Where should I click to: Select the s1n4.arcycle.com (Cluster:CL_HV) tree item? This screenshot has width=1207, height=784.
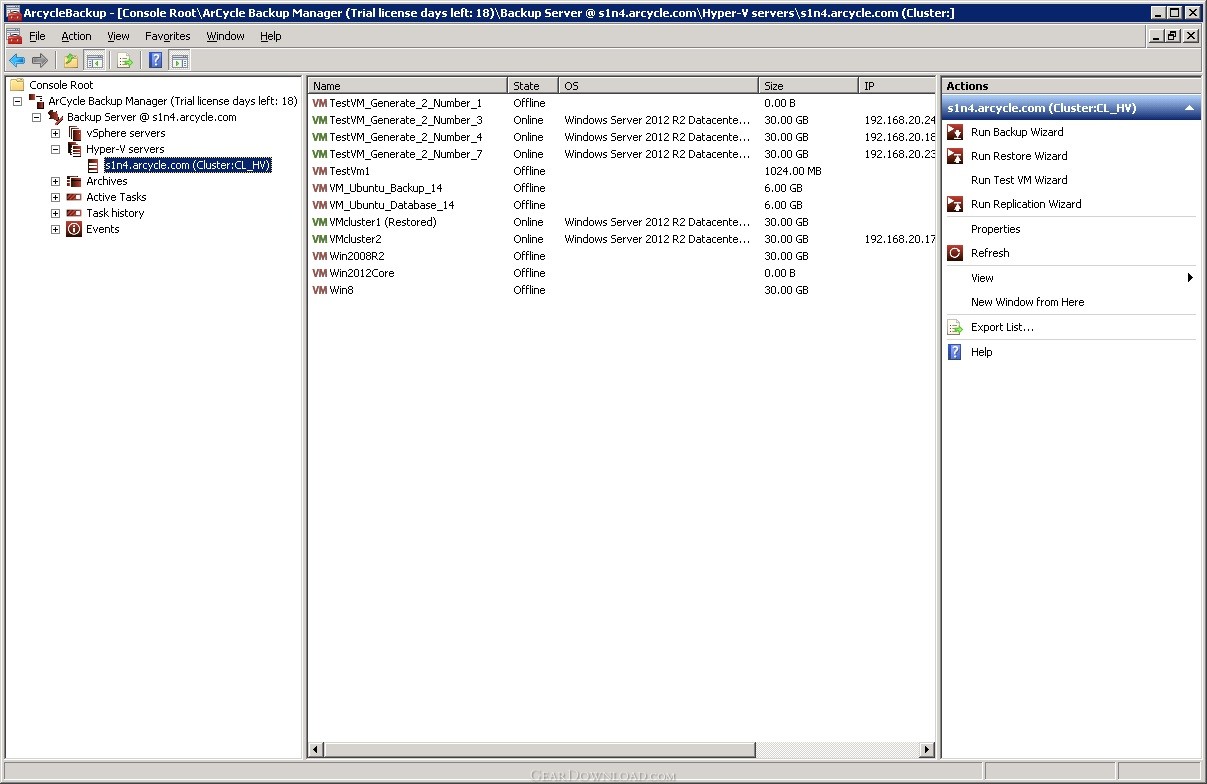[187, 165]
